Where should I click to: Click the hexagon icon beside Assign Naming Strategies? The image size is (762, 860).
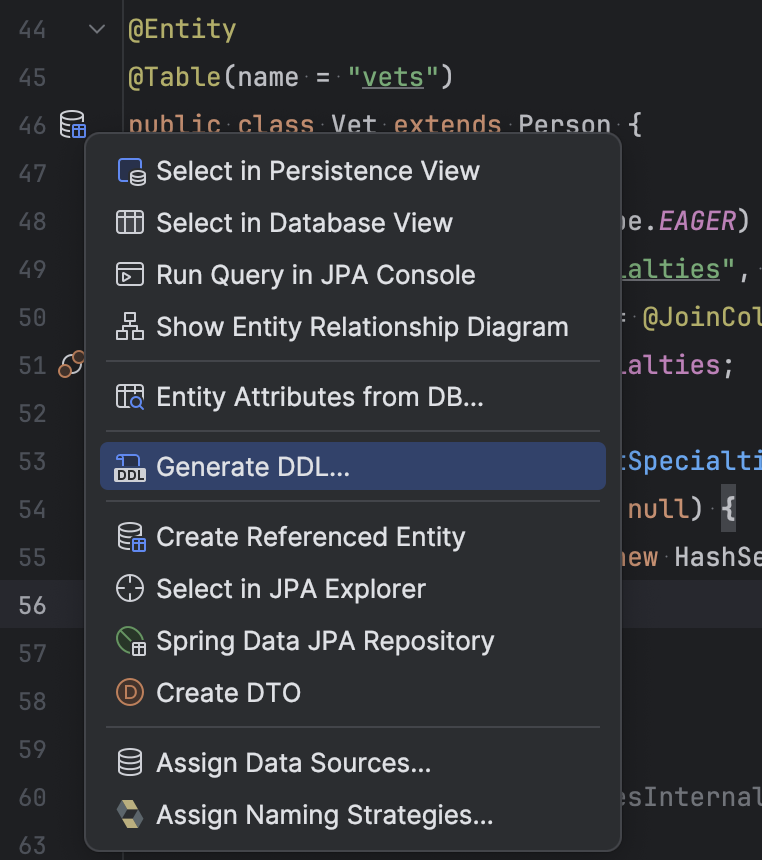point(131,814)
